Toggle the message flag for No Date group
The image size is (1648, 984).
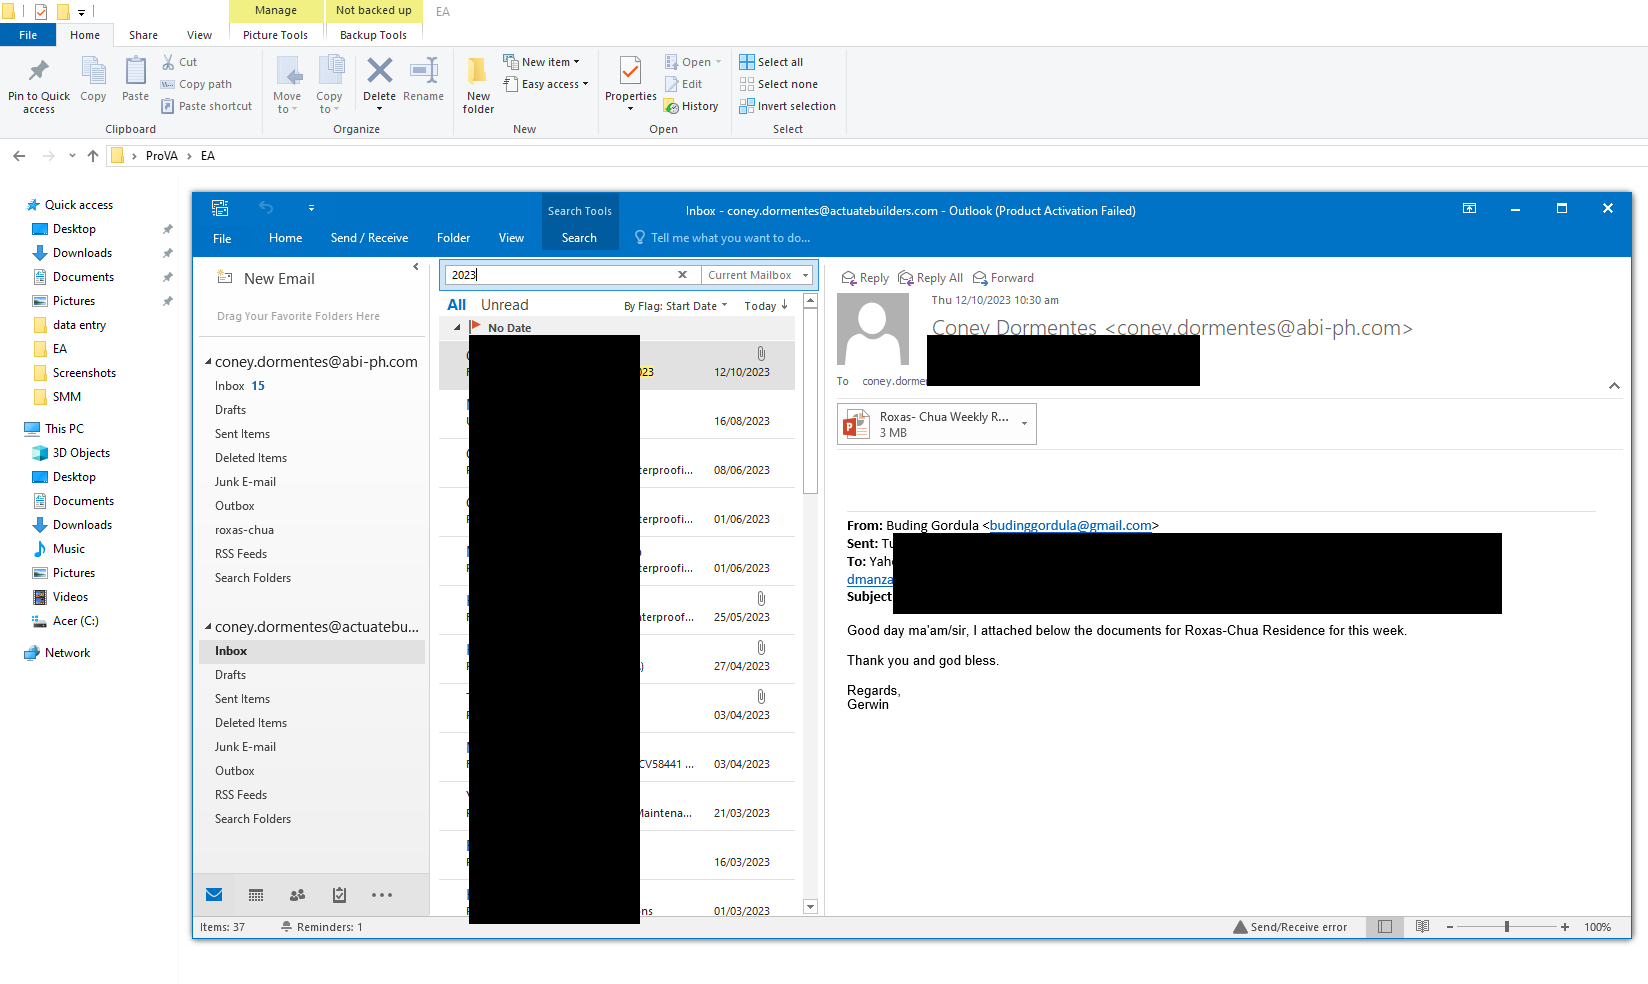click(475, 327)
